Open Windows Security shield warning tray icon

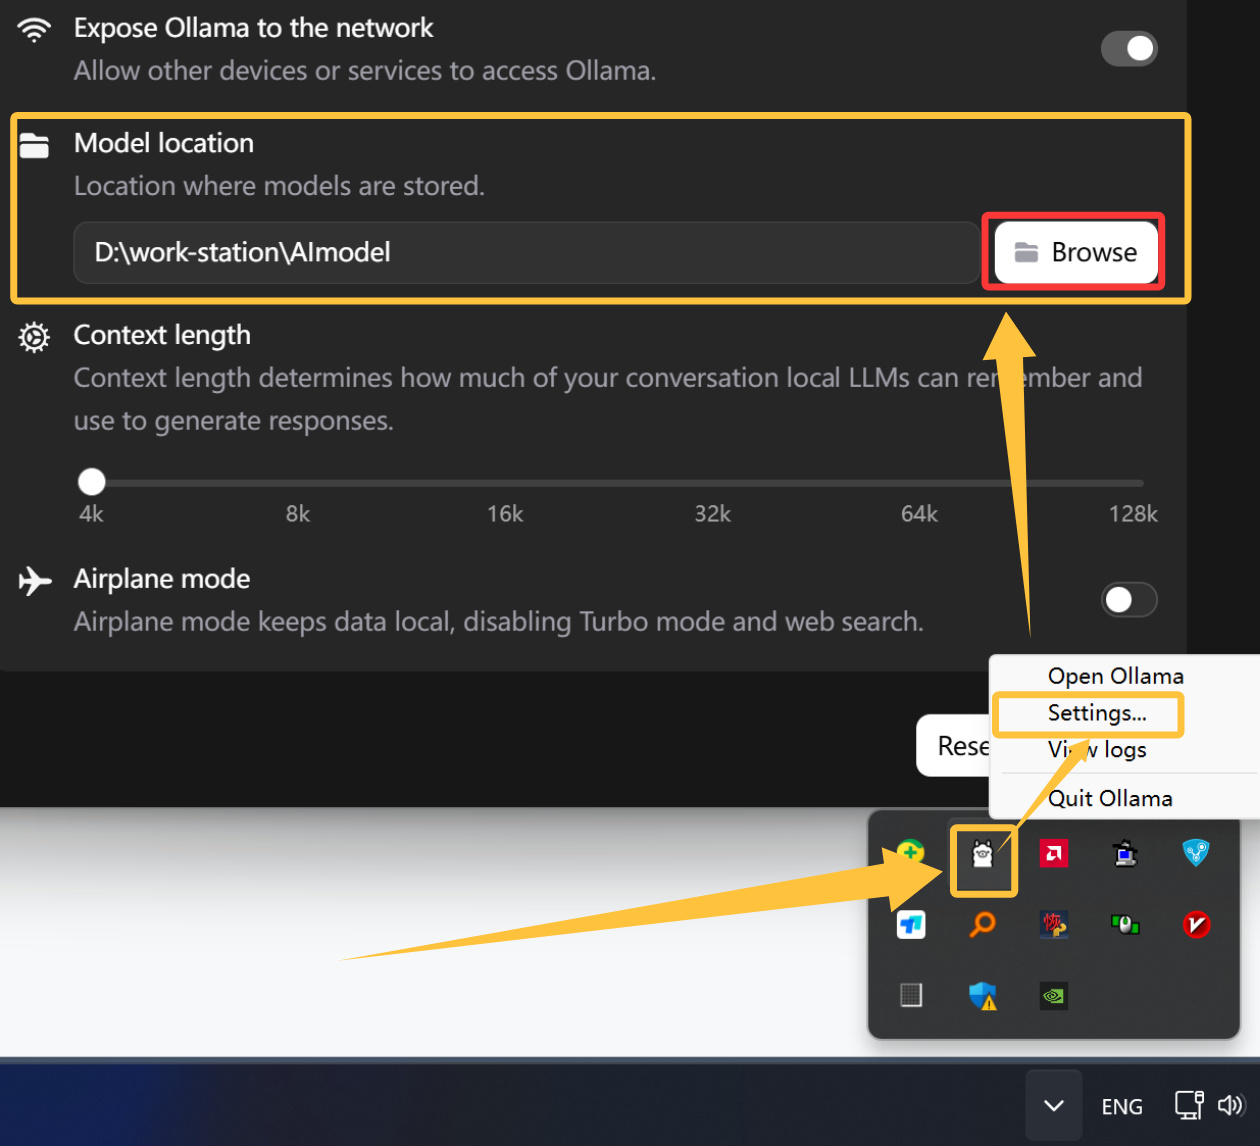[983, 995]
